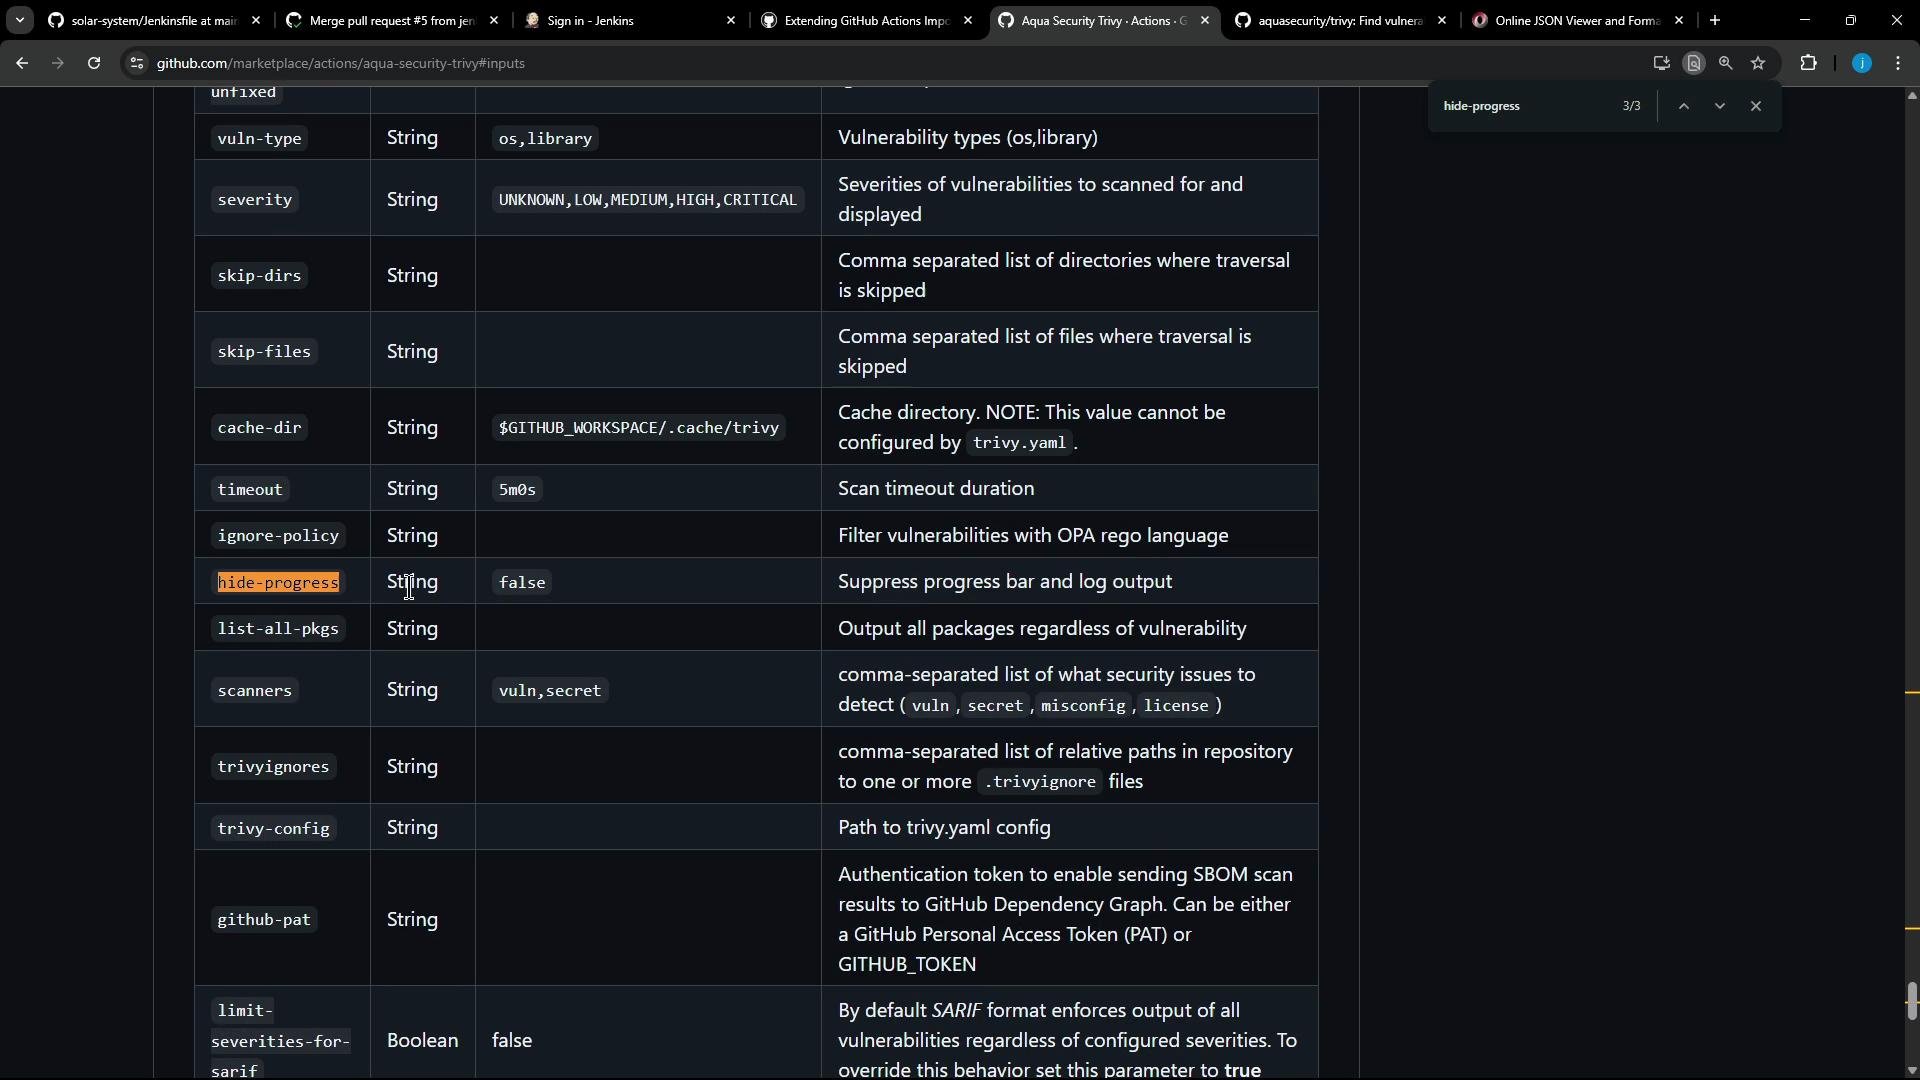Go forward to the next page
Screen dimensions: 1920x1080
[x=58, y=63]
